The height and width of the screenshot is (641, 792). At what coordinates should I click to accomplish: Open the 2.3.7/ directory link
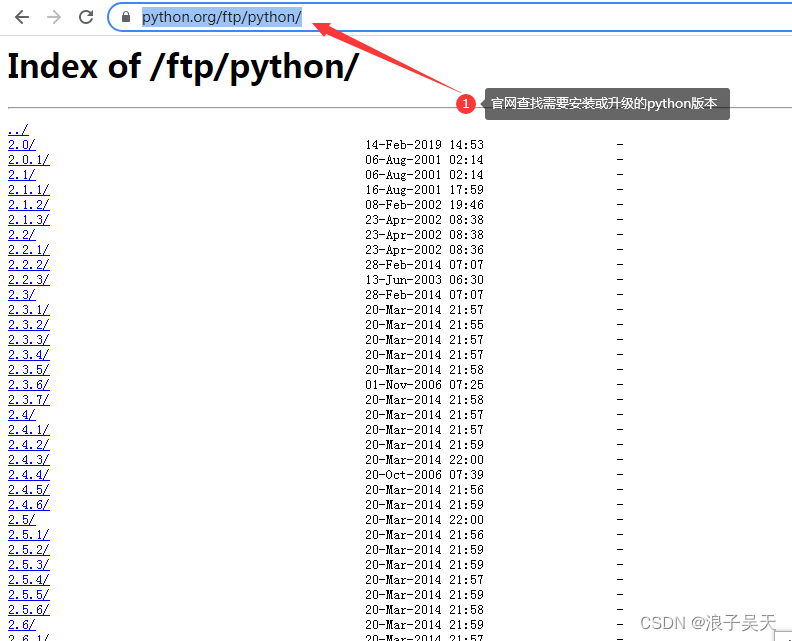[x=29, y=400]
